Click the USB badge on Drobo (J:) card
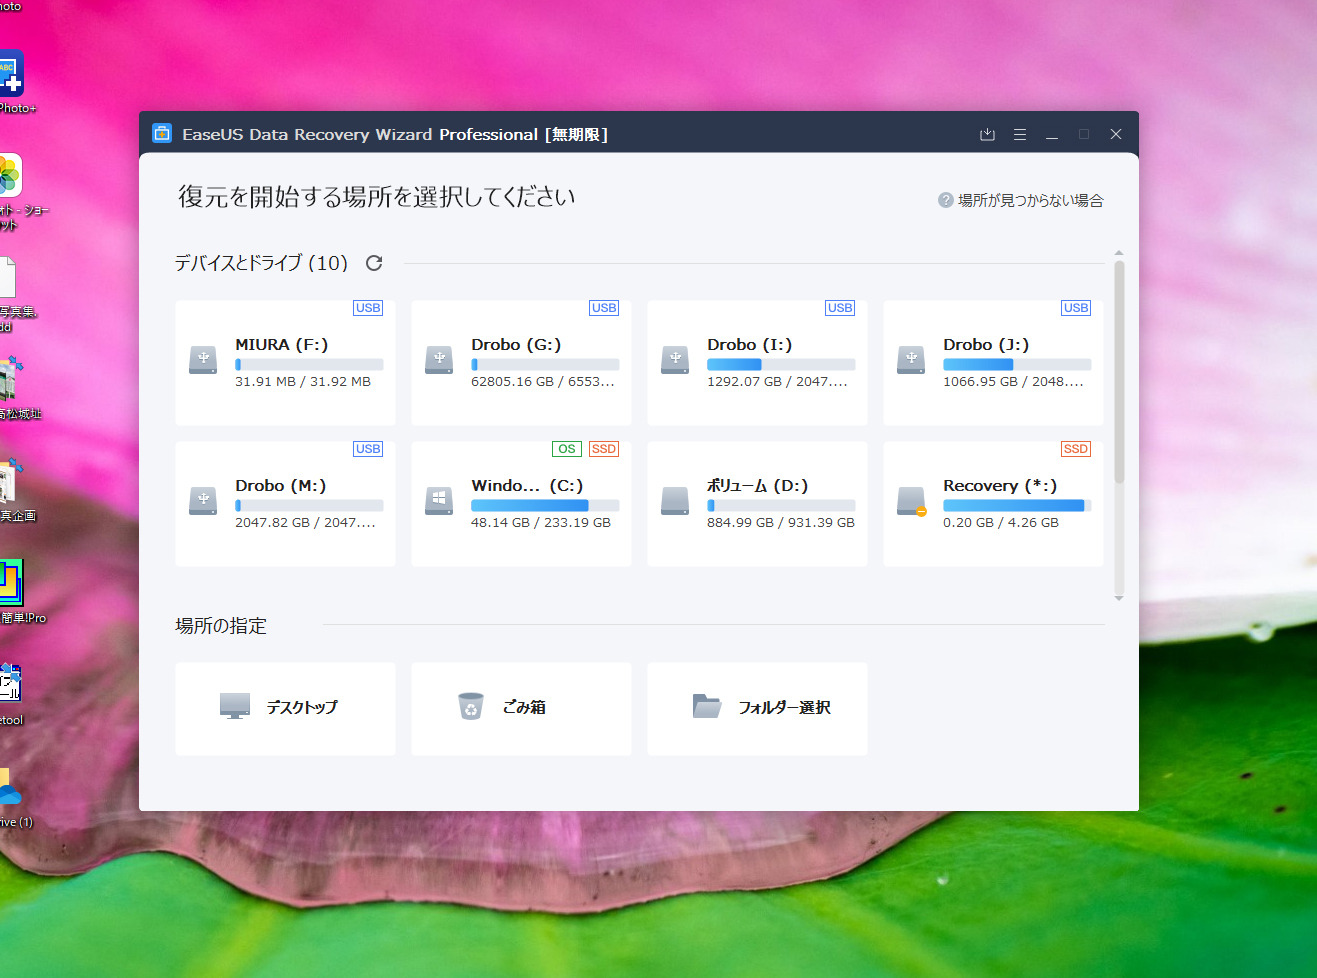 pos(1076,308)
